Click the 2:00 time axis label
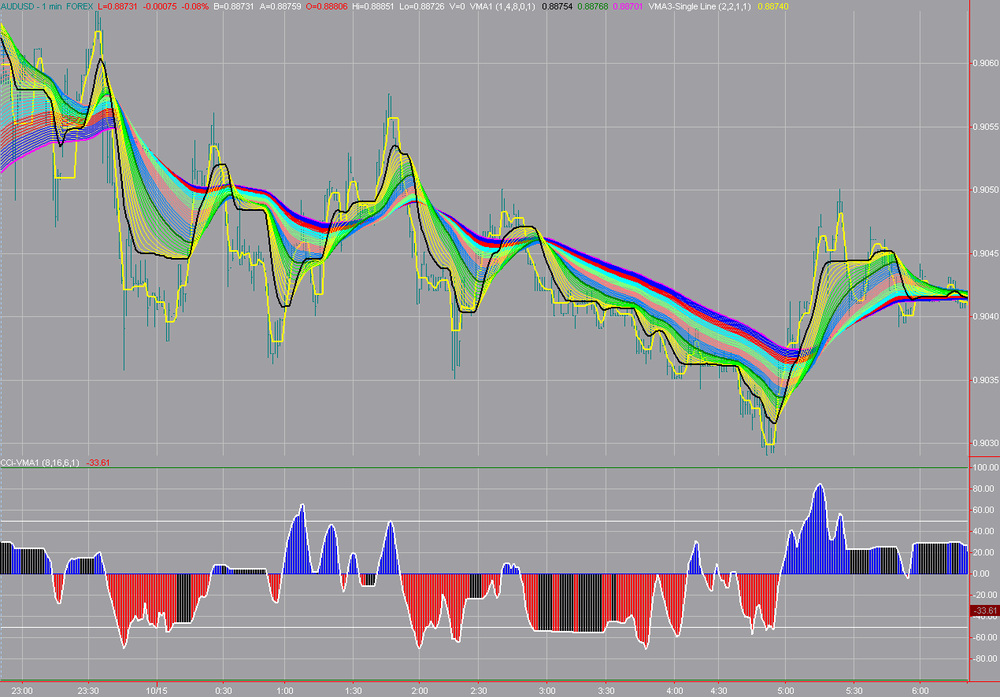Viewport: 1000px width, 697px height. point(420,691)
